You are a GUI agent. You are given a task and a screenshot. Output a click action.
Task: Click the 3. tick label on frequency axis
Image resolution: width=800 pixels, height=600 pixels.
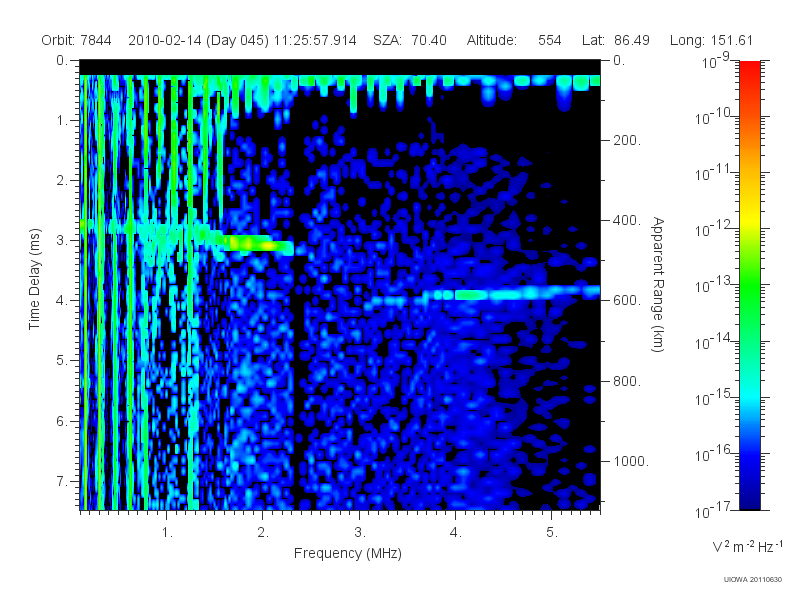coord(360,533)
